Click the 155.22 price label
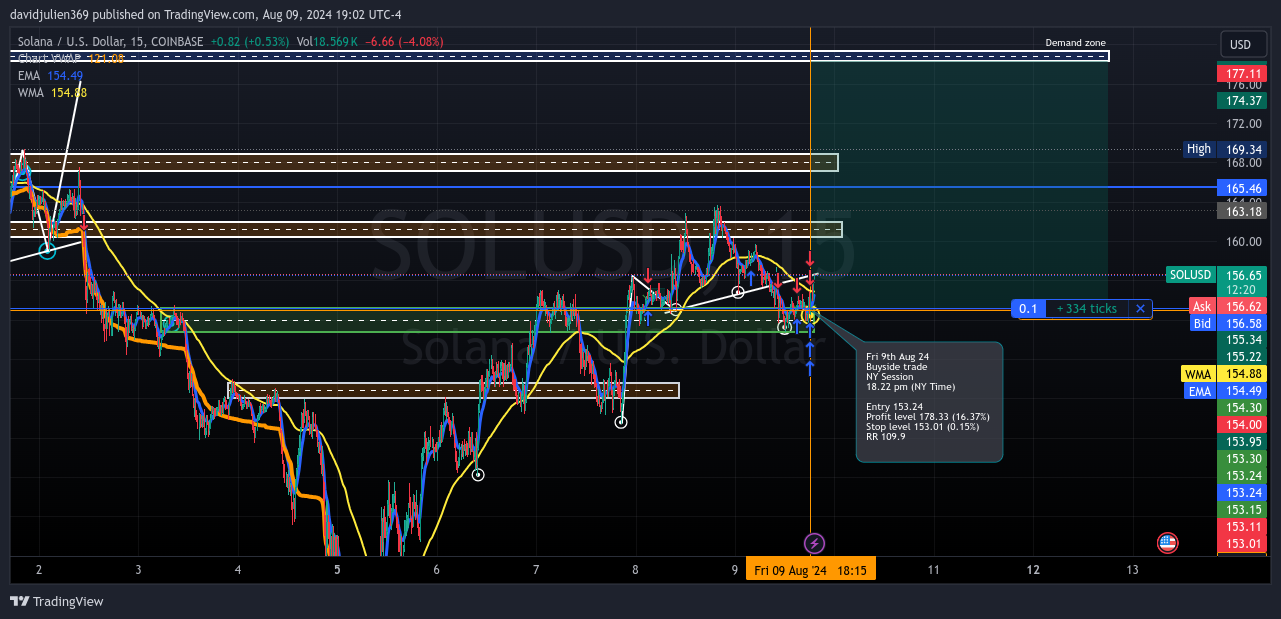 tap(1242, 357)
